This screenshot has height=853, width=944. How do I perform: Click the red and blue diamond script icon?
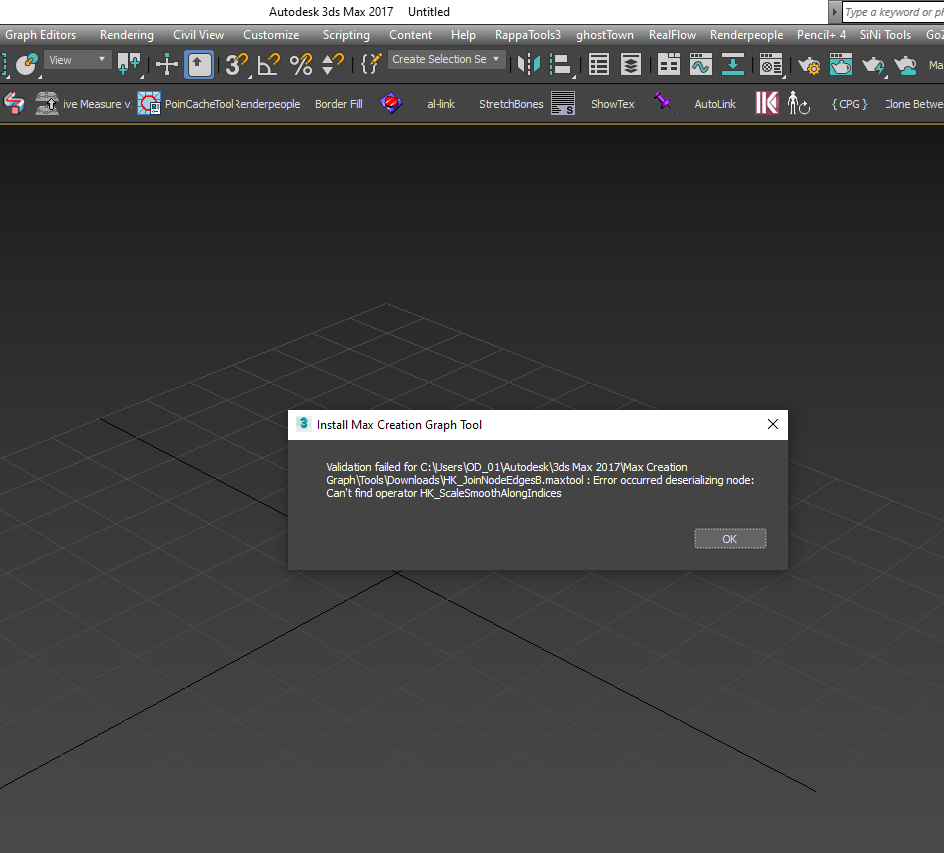(391, 103)
